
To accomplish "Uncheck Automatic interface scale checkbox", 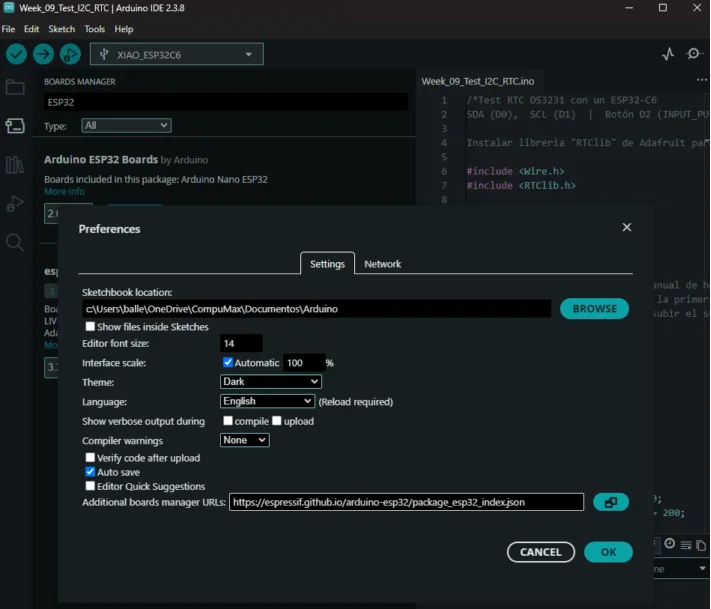I will pos(228,362).
